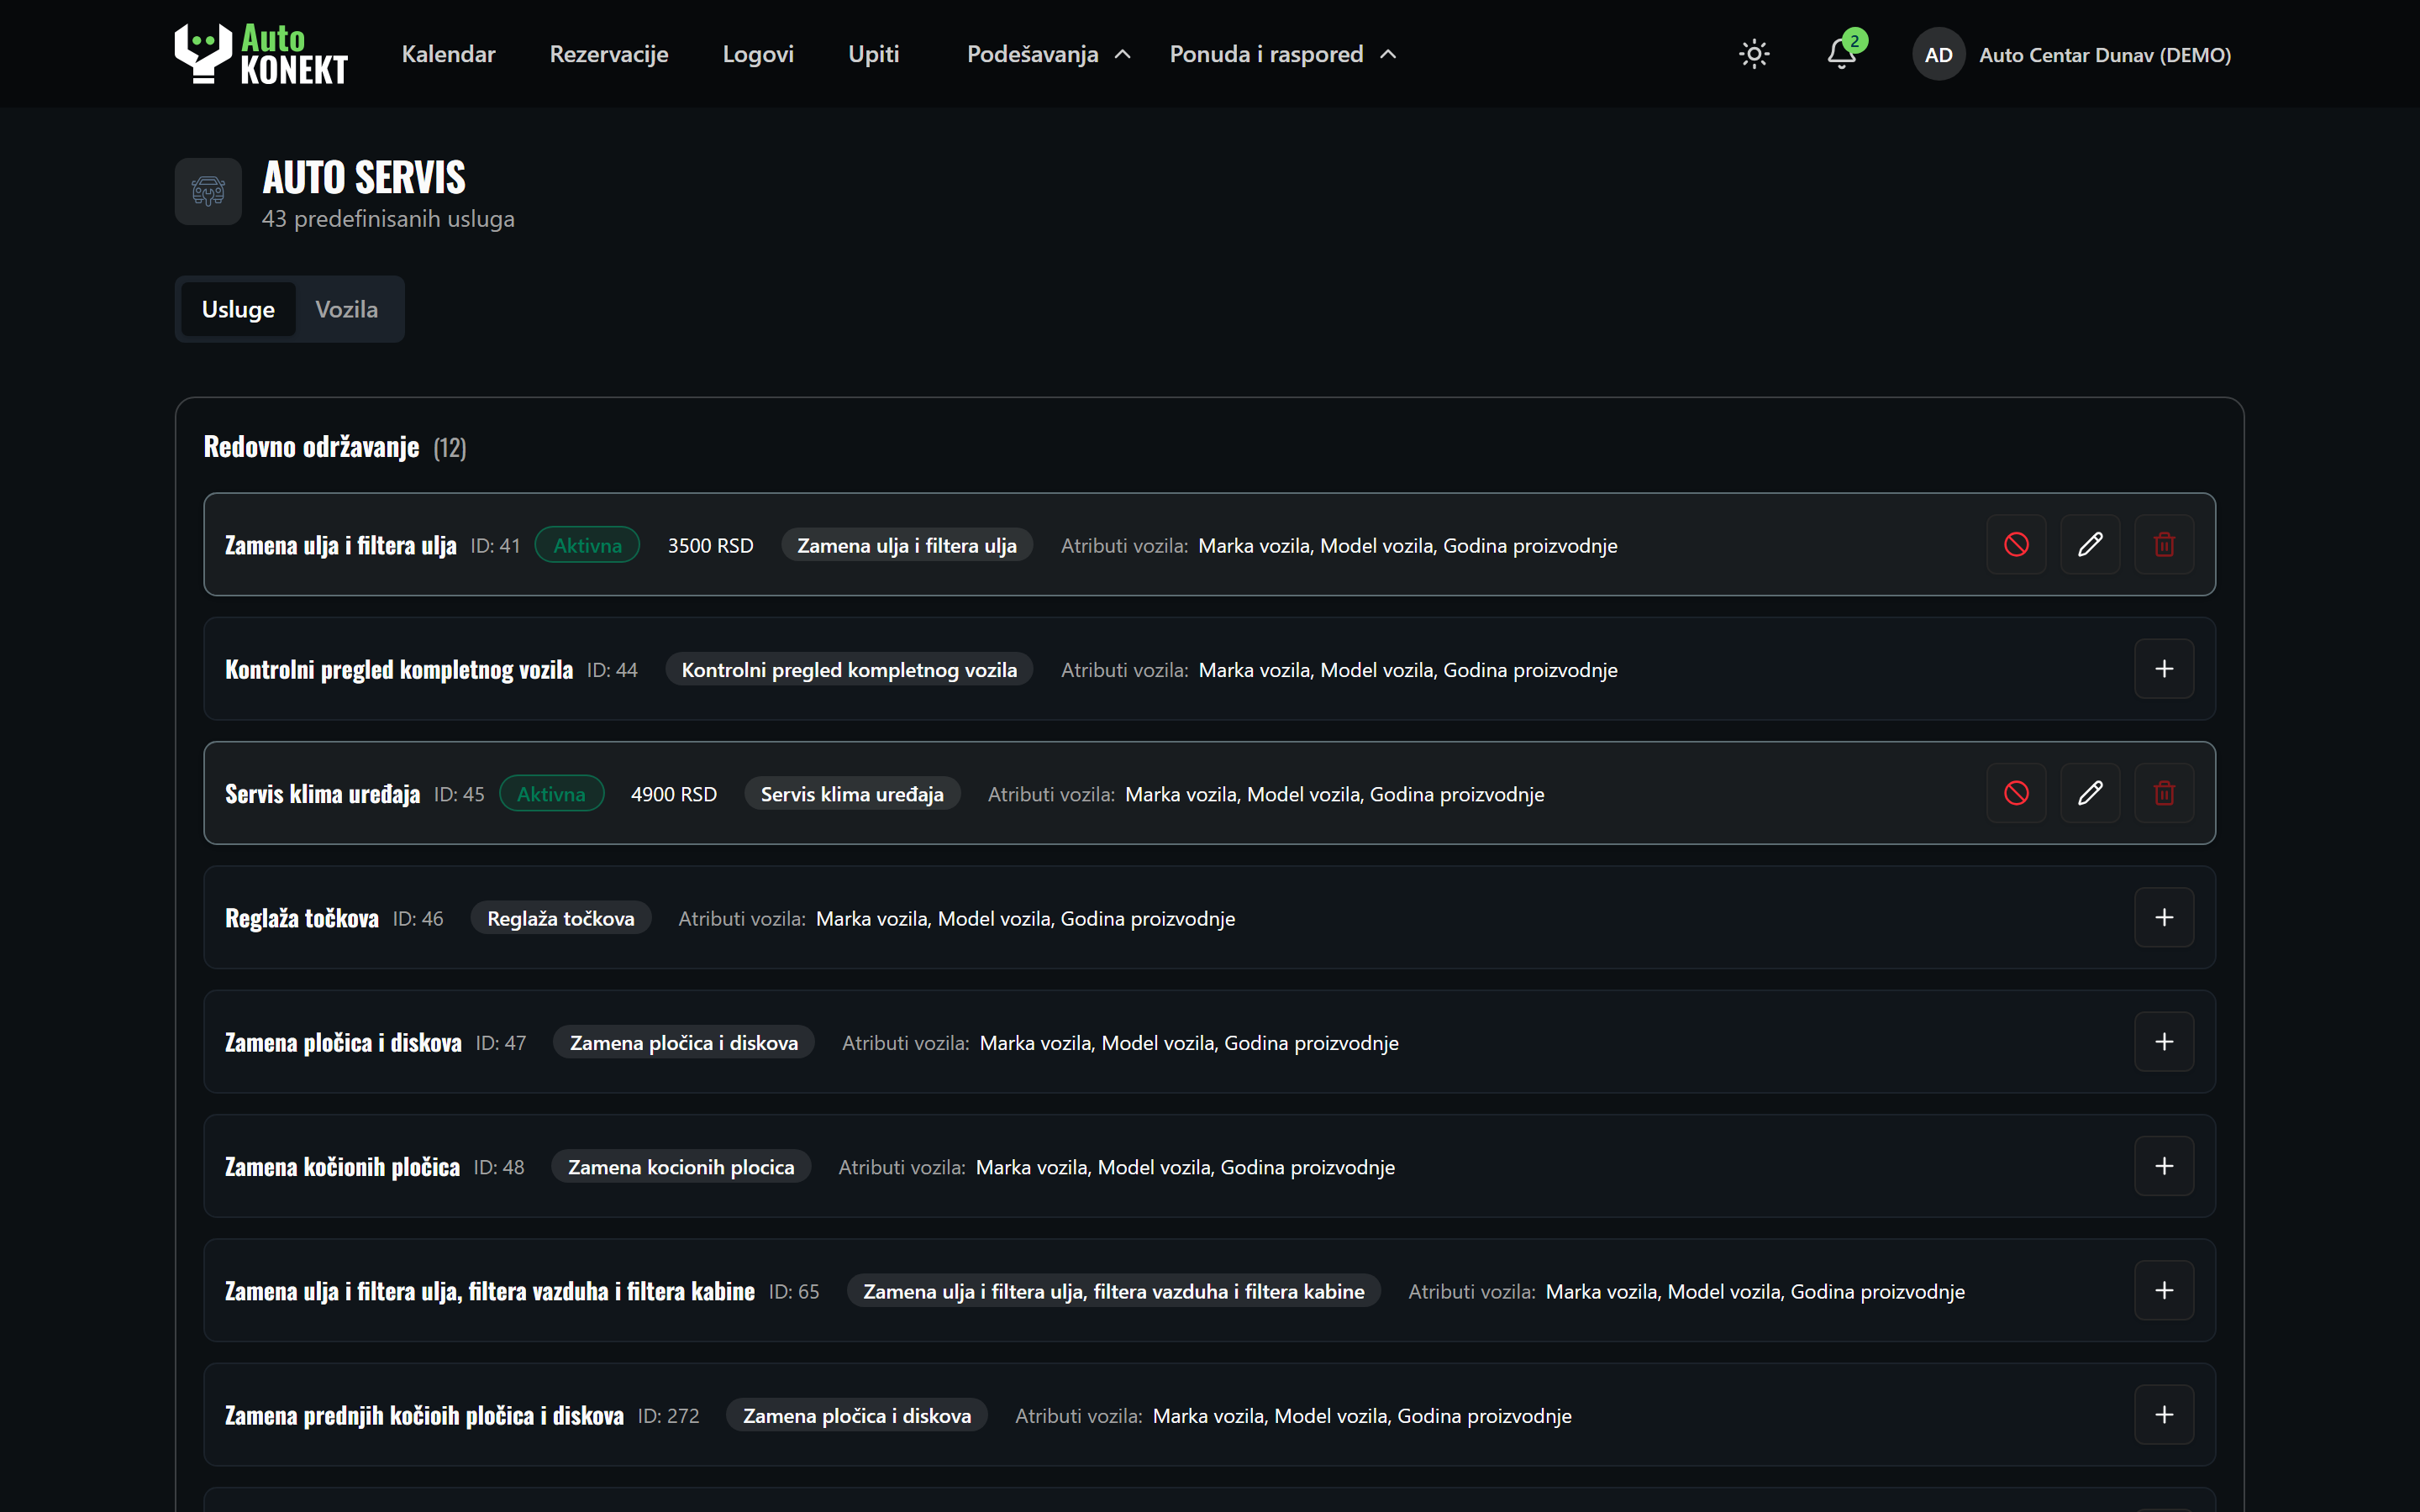Edit the Servis klima uređaja service
The width and height of the screenshot is (2420, 1512).
click(x=2090, y=793)
